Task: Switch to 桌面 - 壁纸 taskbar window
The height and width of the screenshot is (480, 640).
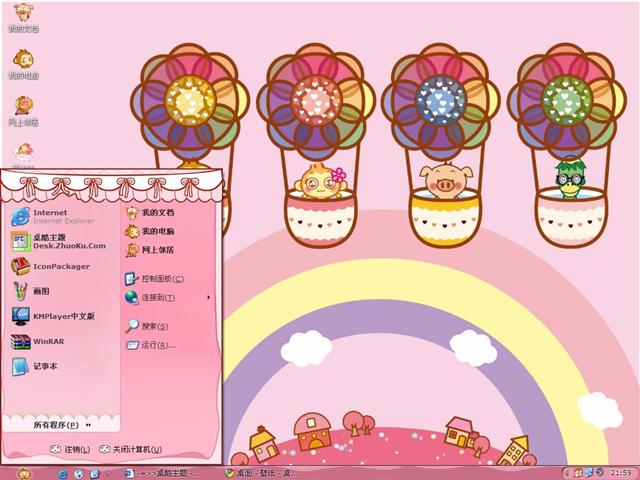Action: point(262,473)
